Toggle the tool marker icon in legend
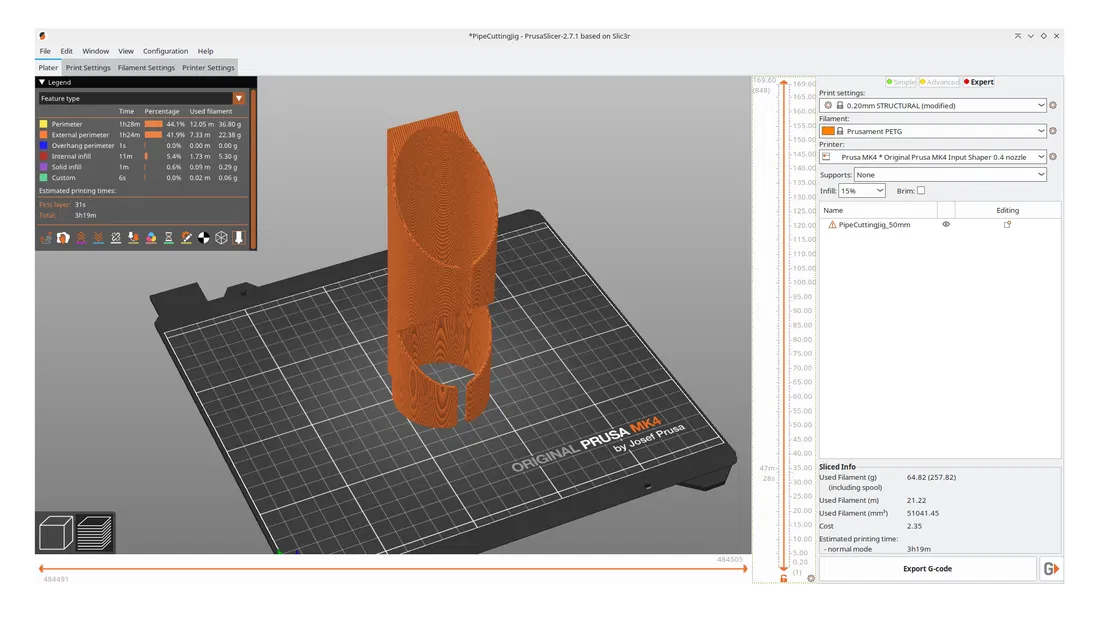 point(239,238)
